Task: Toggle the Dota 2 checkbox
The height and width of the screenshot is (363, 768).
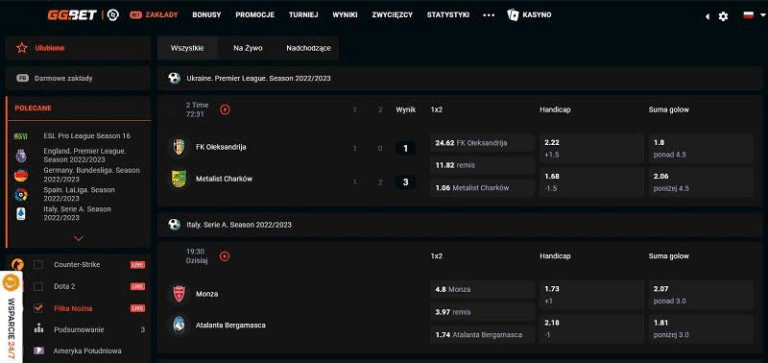Action: click(x=38, y=287)
